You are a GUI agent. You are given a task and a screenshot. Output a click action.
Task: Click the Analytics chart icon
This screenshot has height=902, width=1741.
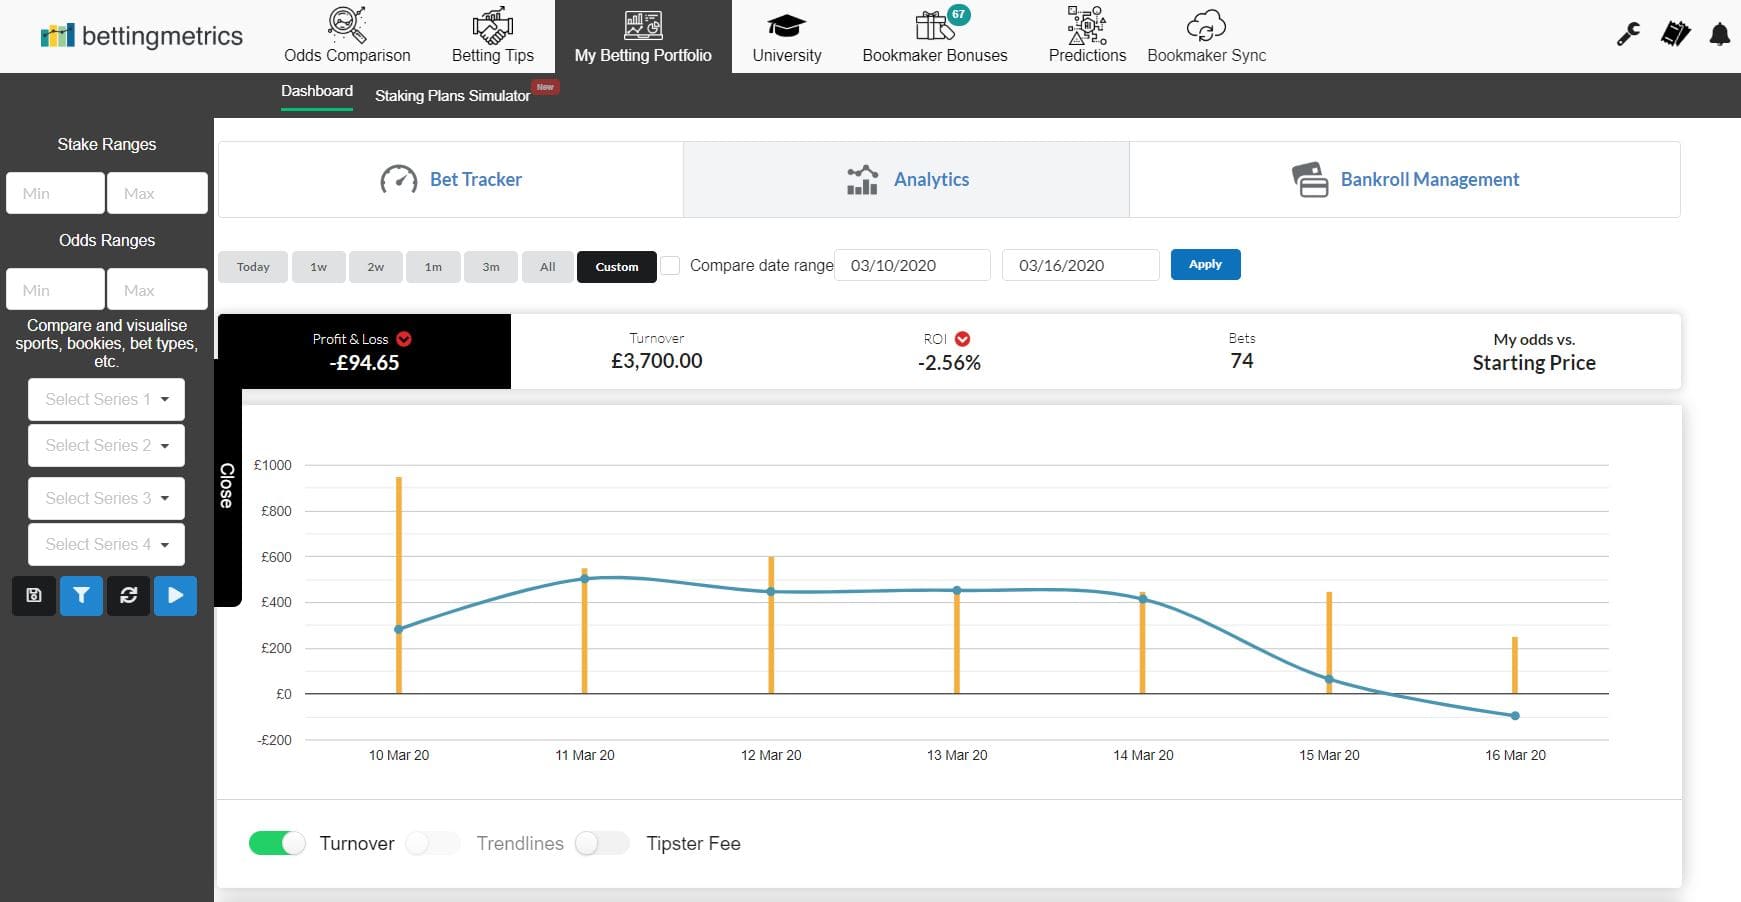coord(862,180)
